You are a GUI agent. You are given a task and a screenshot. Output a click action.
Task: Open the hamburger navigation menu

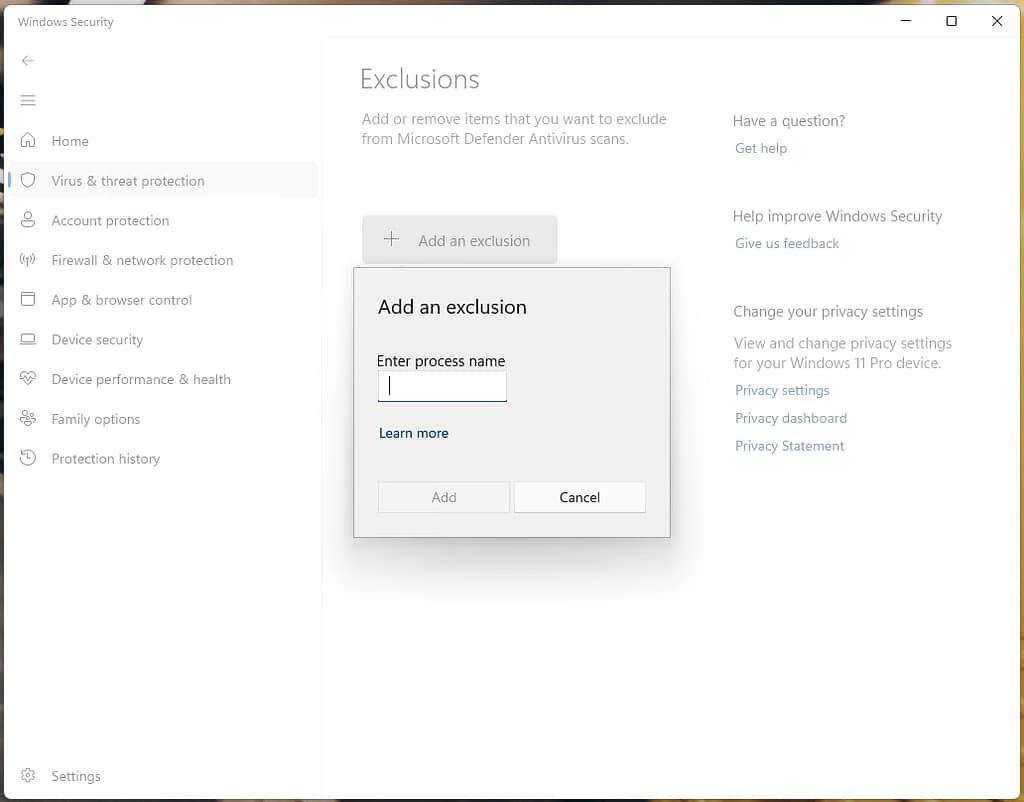click(x=28, y=100)
